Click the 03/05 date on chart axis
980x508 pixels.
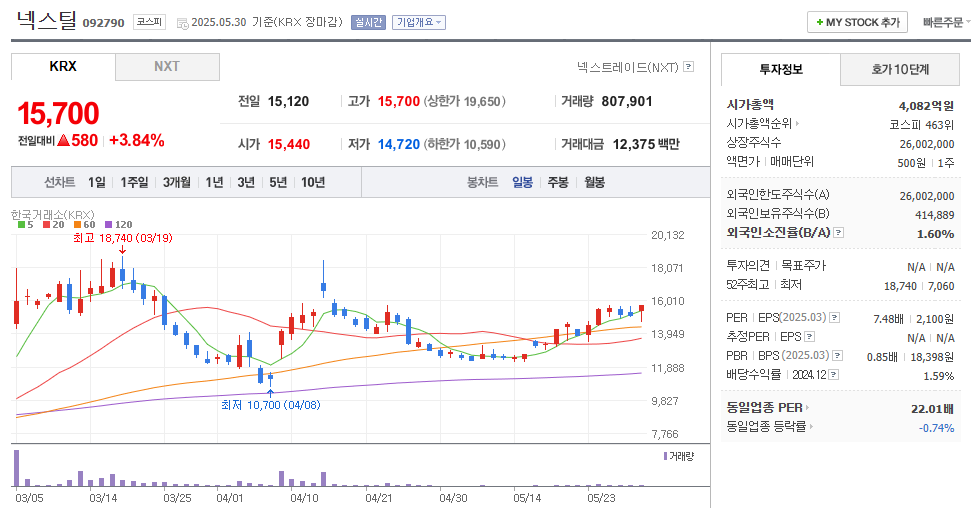click(x=29, y=498)
